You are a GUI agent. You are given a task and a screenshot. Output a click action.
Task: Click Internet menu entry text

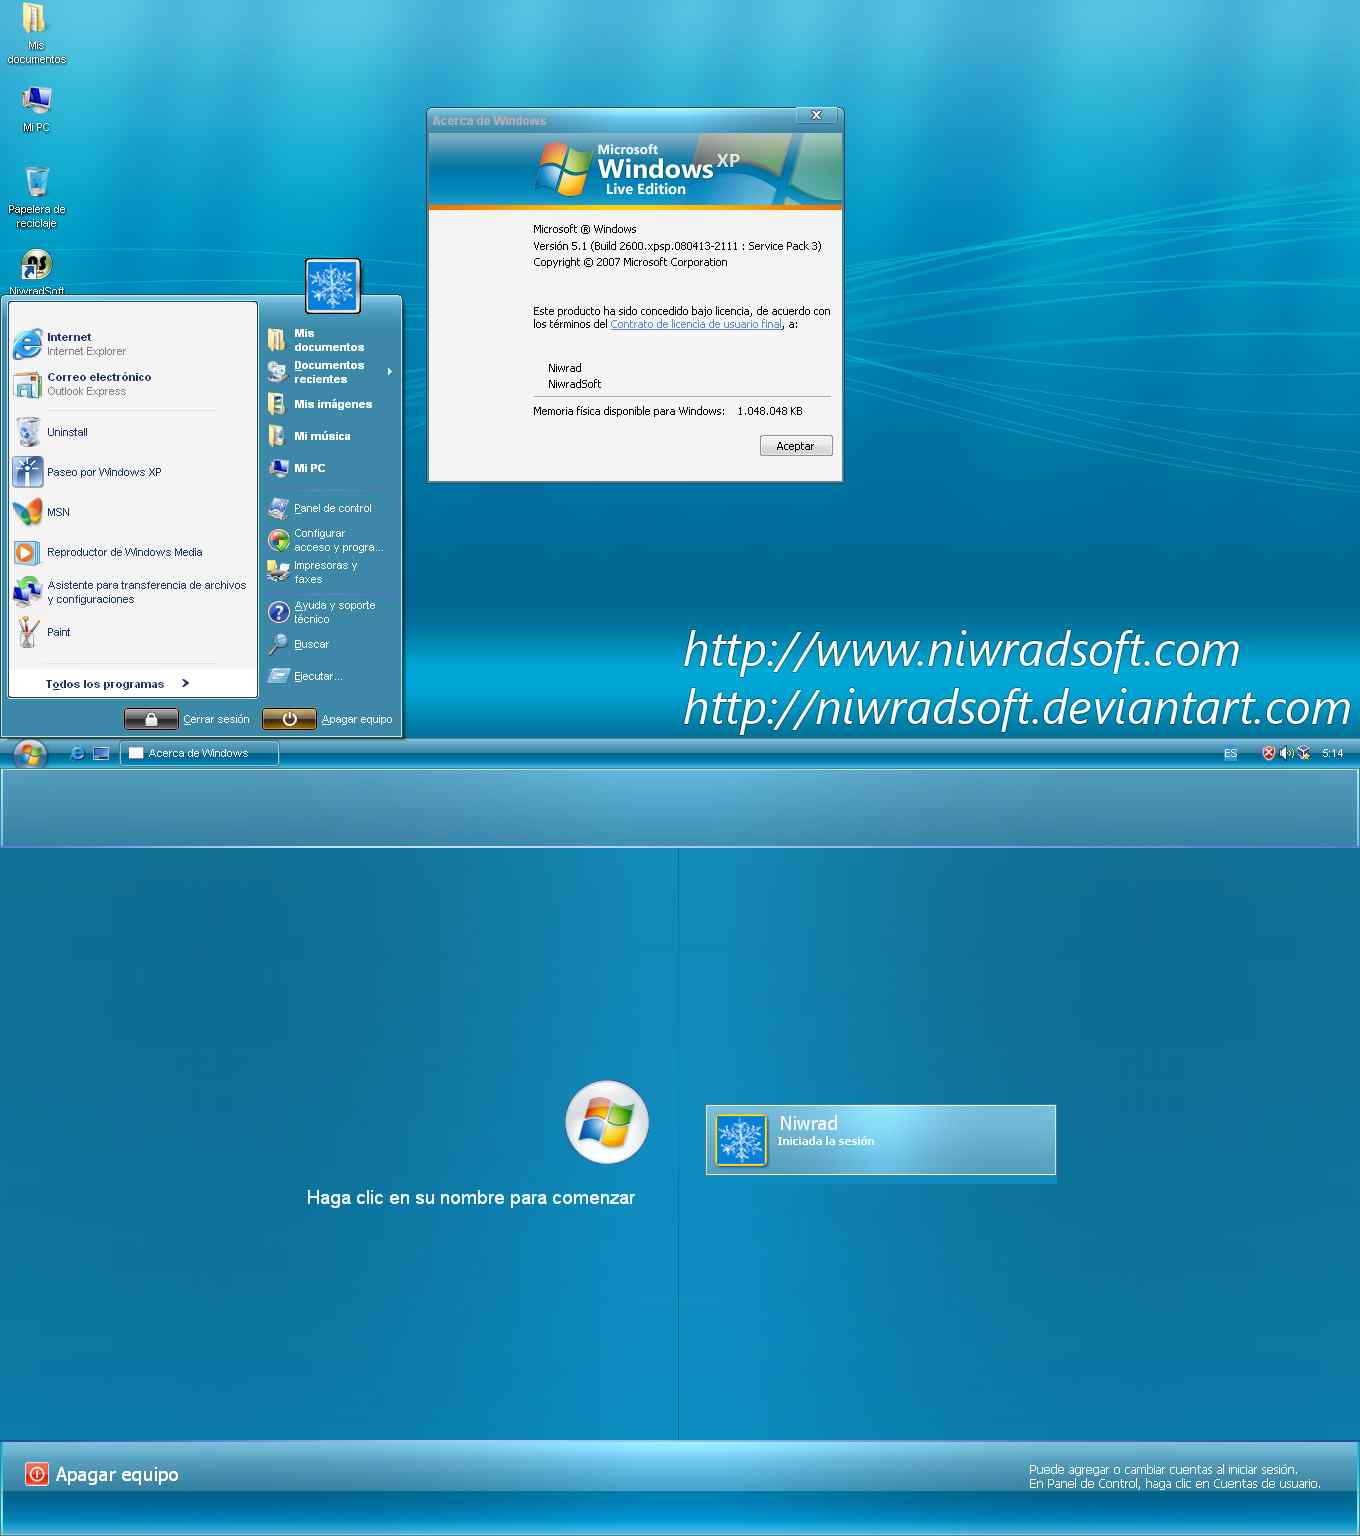[69, 337]
